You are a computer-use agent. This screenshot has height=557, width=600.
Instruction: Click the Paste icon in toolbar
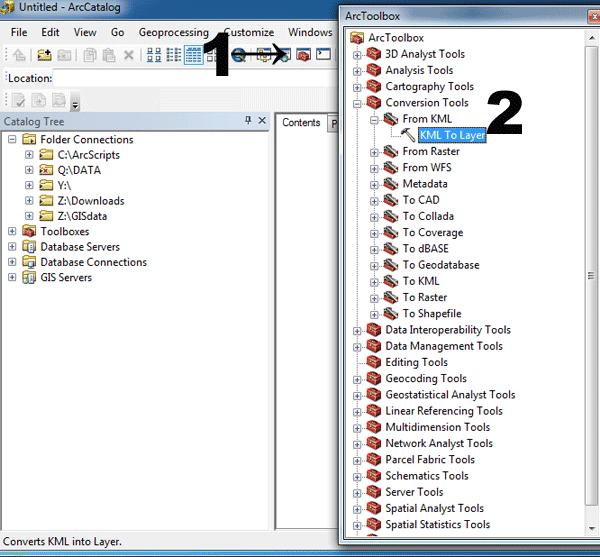click(109, 55)
